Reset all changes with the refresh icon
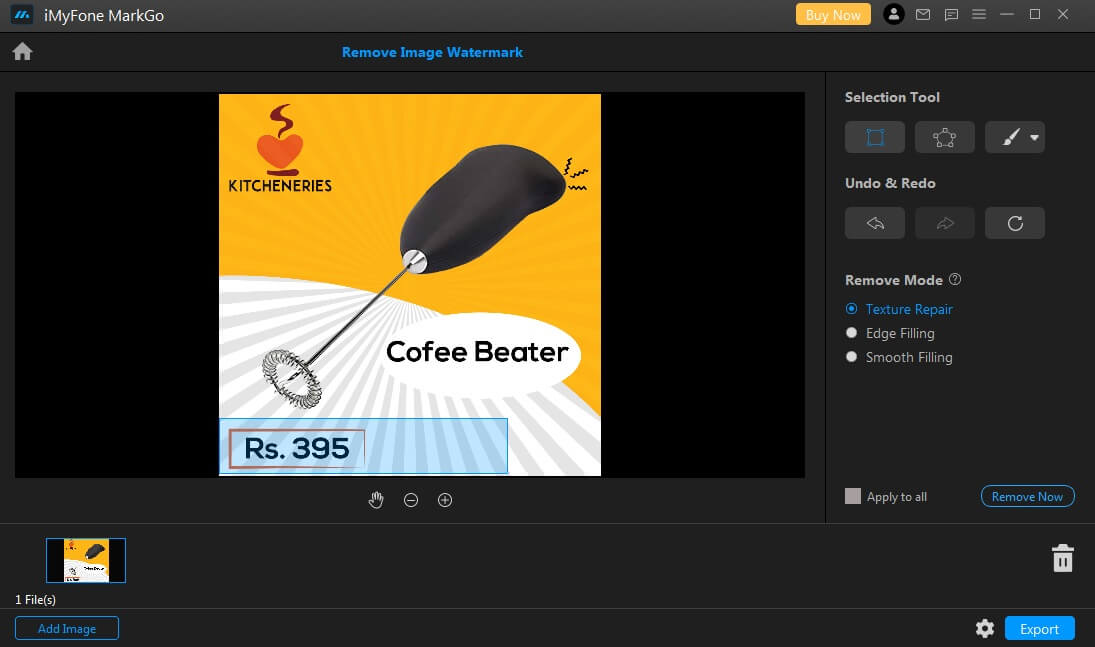 click(x=1015, y=223)
